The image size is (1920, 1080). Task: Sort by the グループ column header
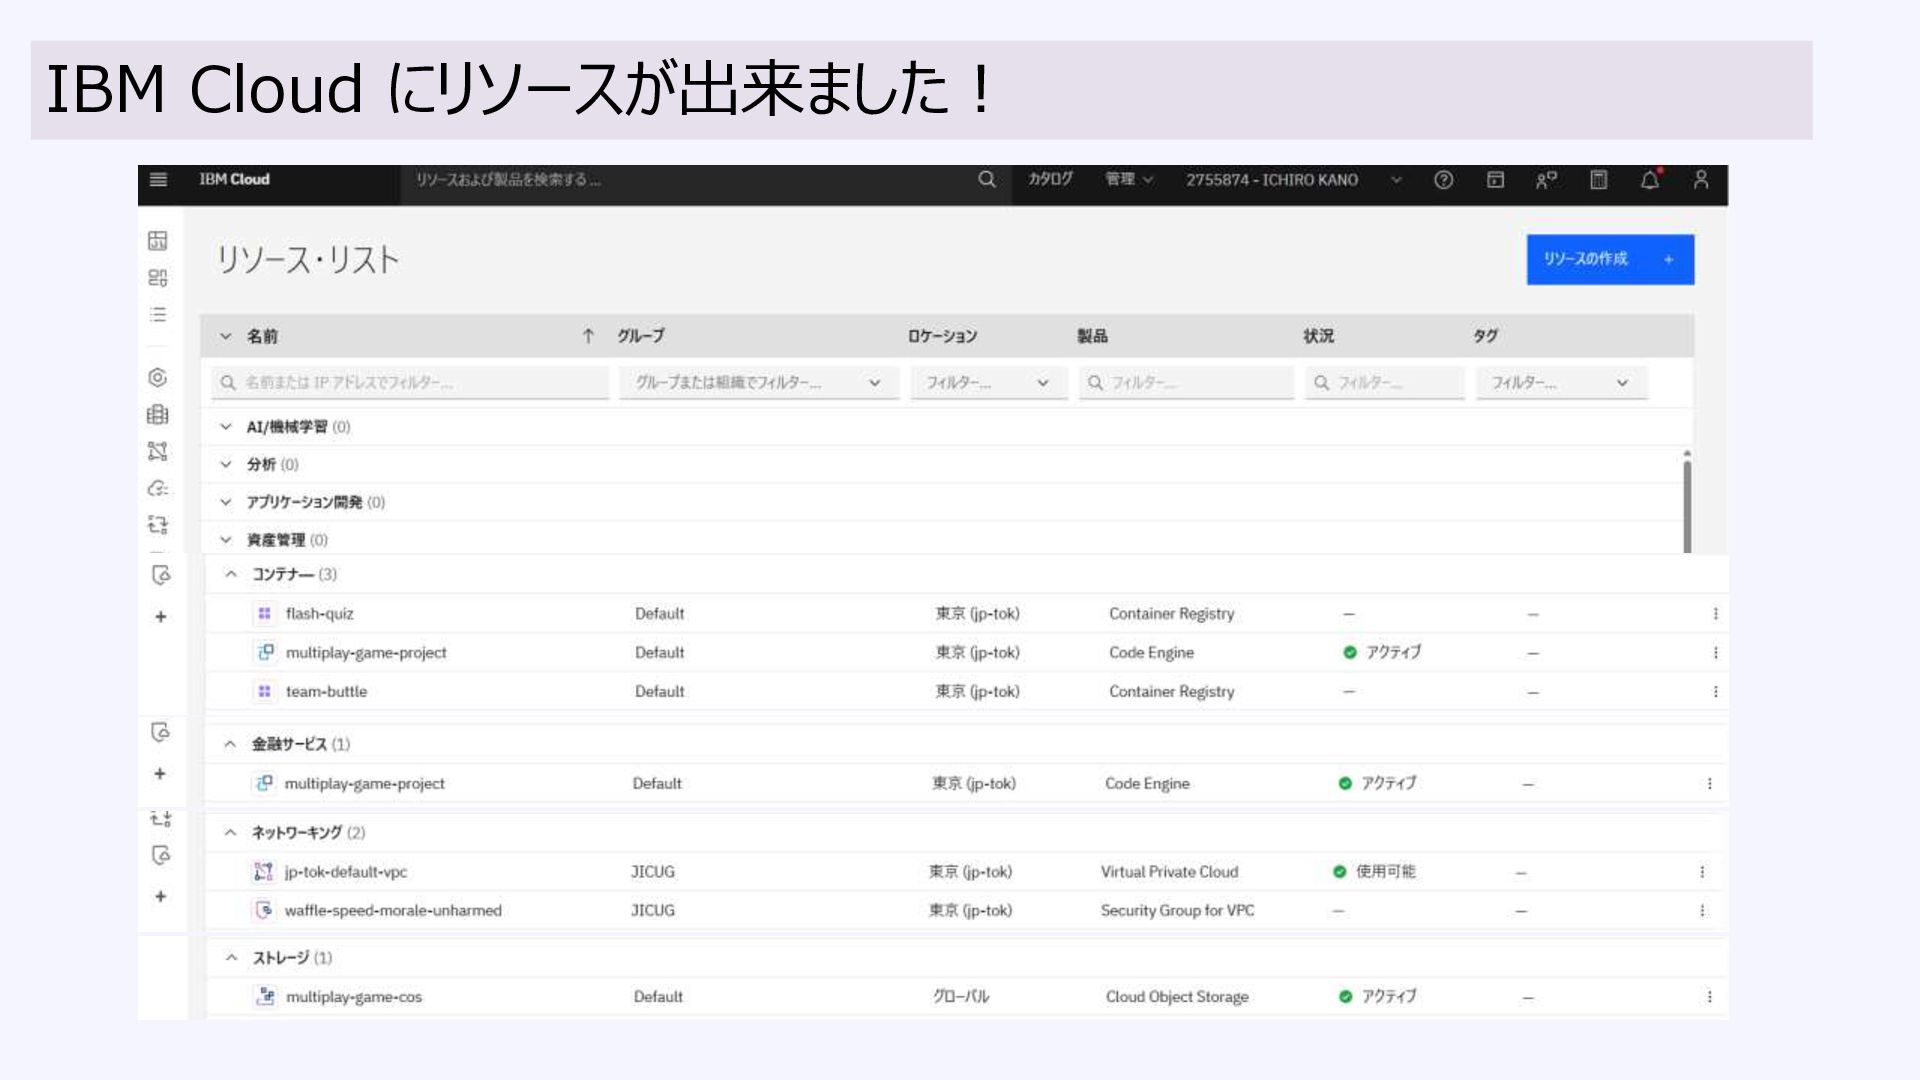[x=640, y=337]
